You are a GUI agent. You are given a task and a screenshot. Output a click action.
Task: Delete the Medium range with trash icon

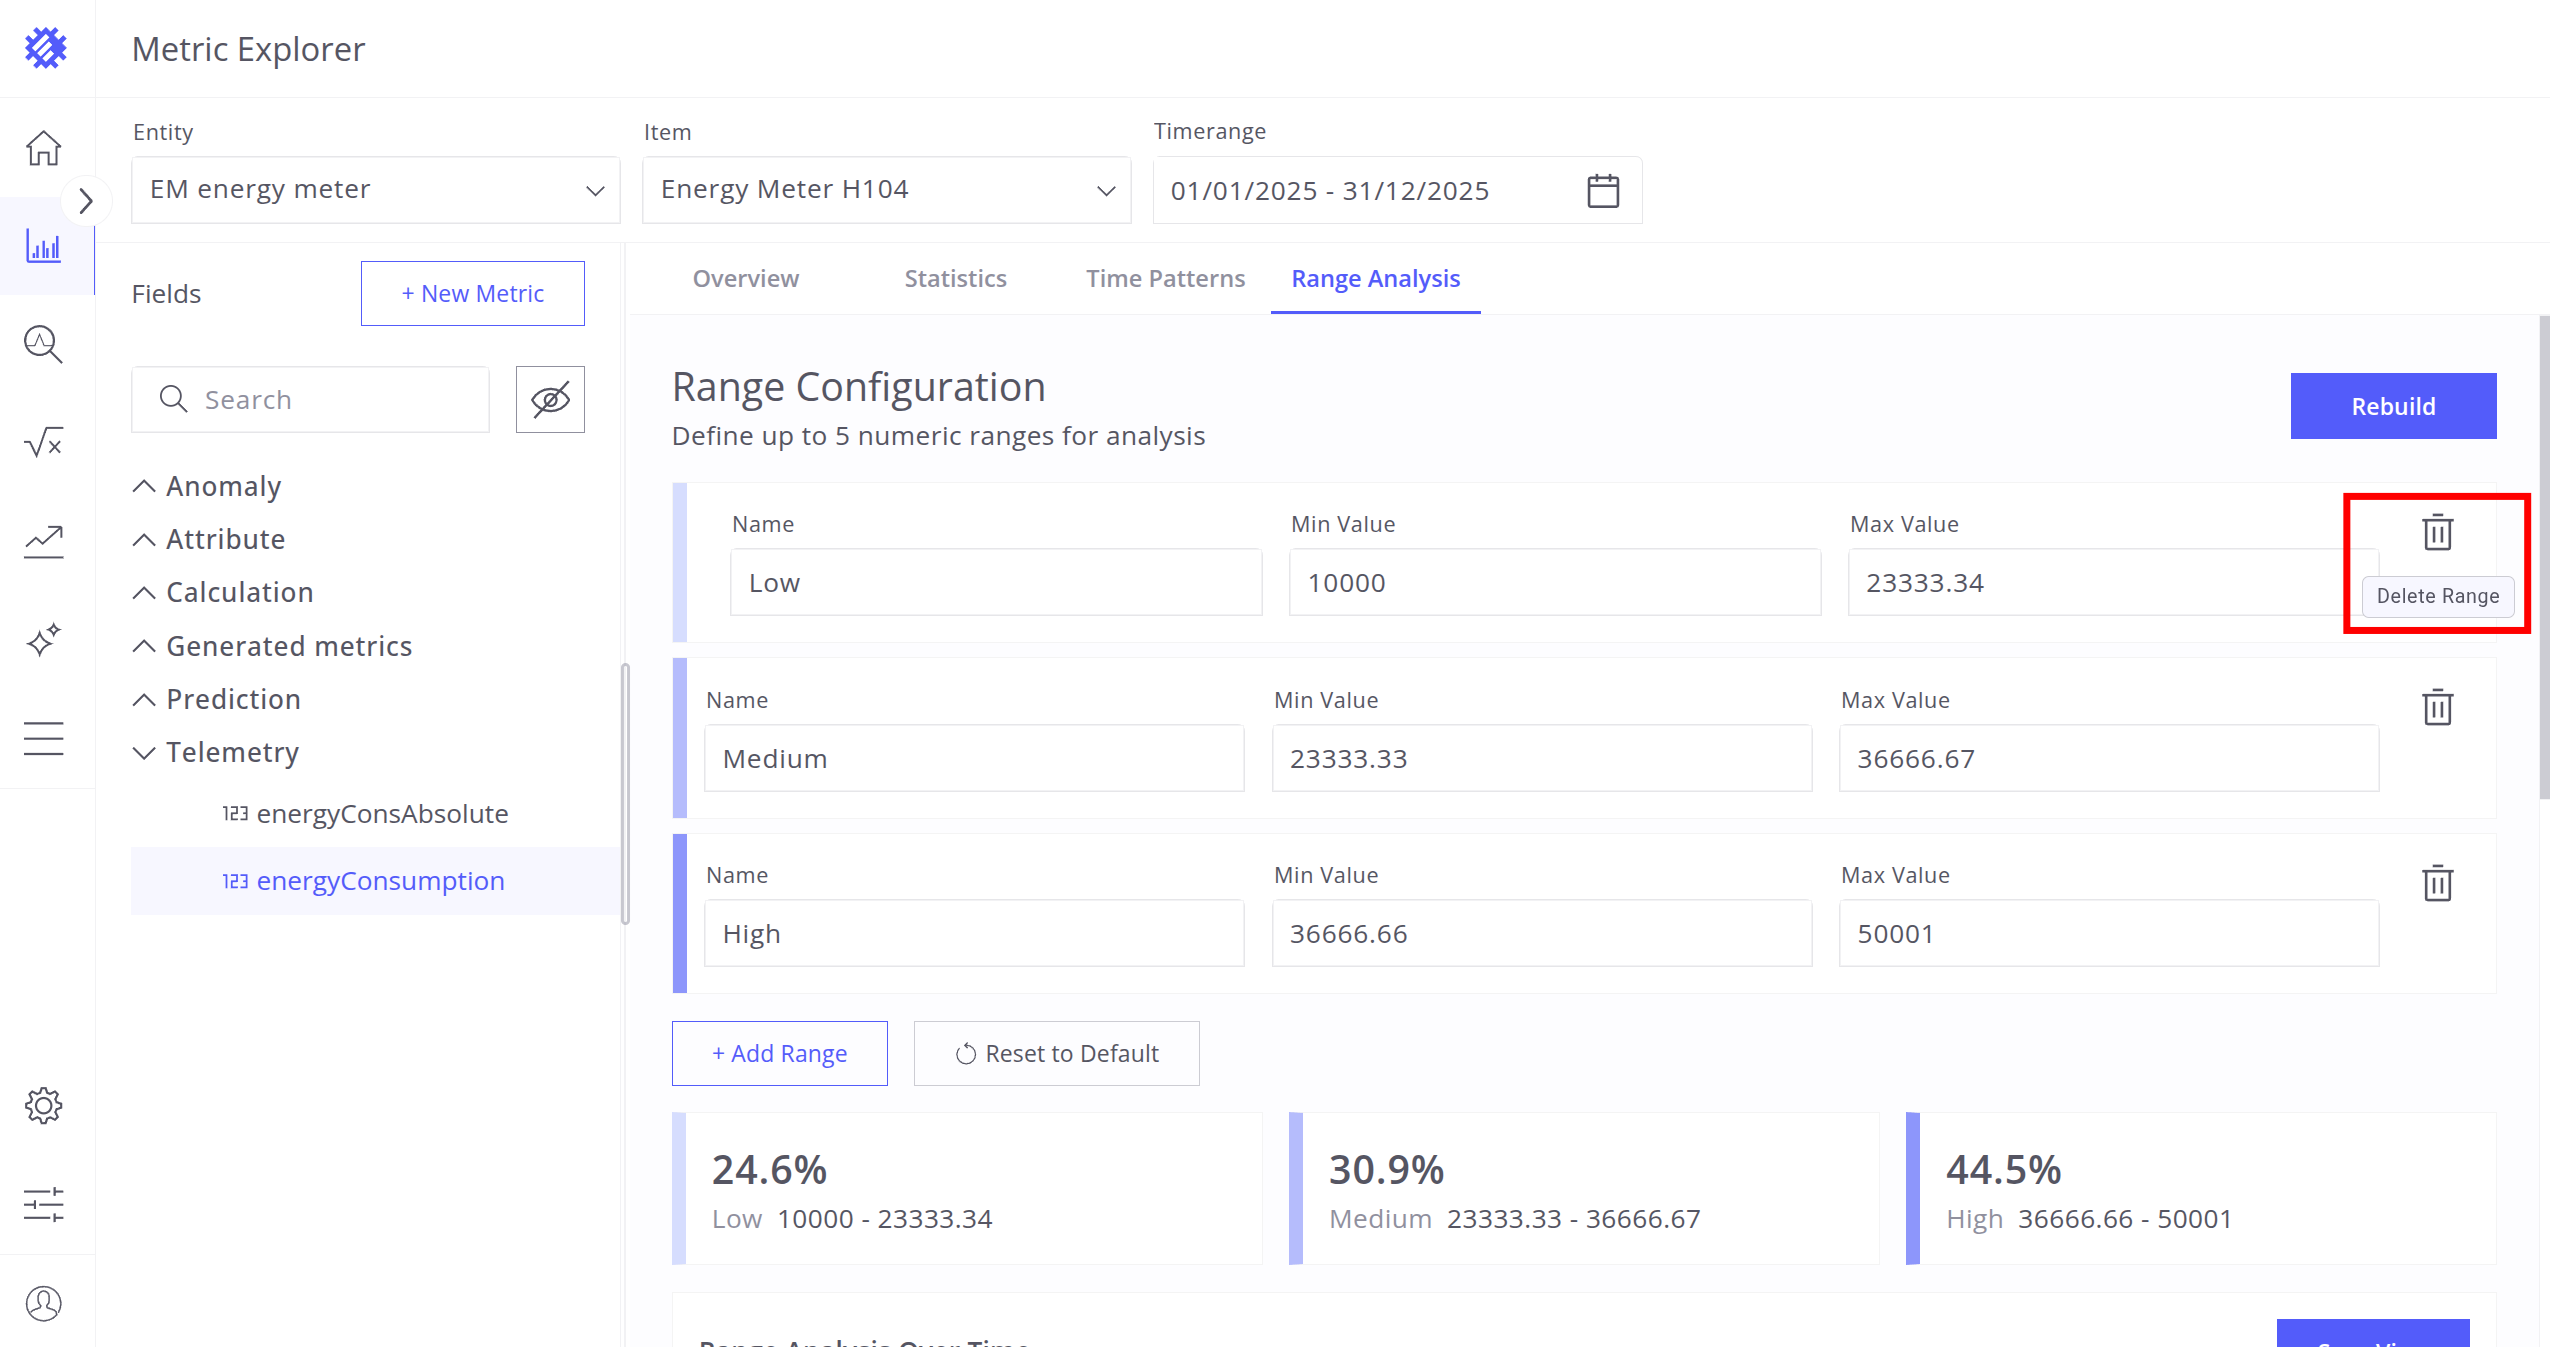point(2437,707)
